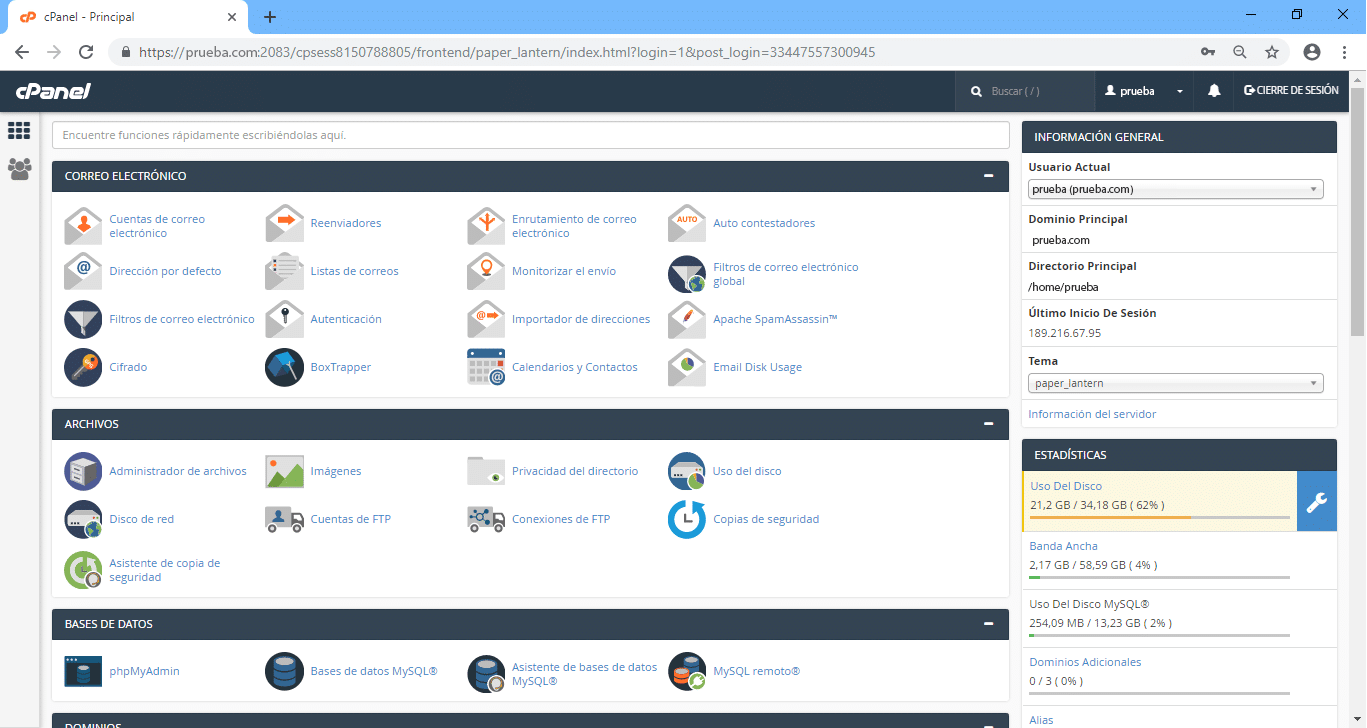This screenshot has height=728, width=1367.
Task: Open the Información del servidor link
Action: coord(1092,414)
